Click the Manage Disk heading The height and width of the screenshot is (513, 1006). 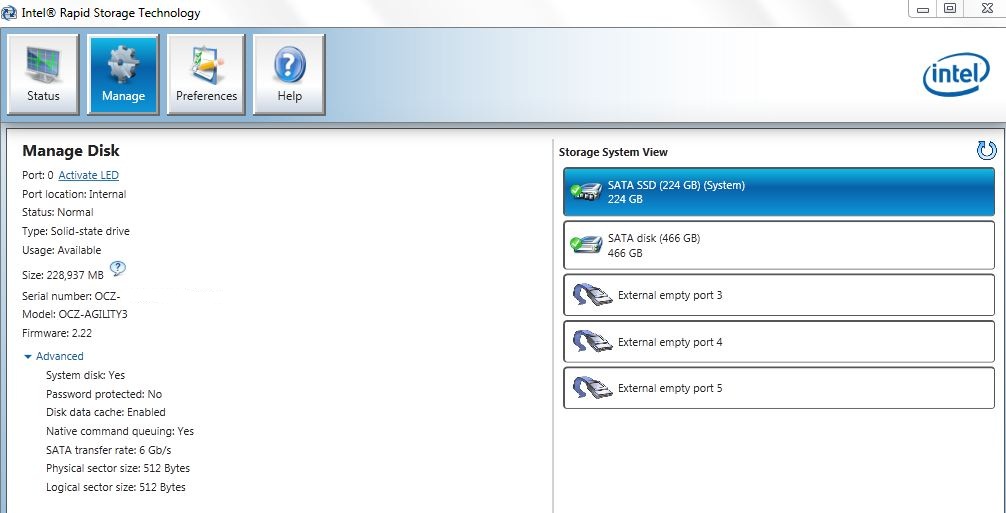pos(71,151)
